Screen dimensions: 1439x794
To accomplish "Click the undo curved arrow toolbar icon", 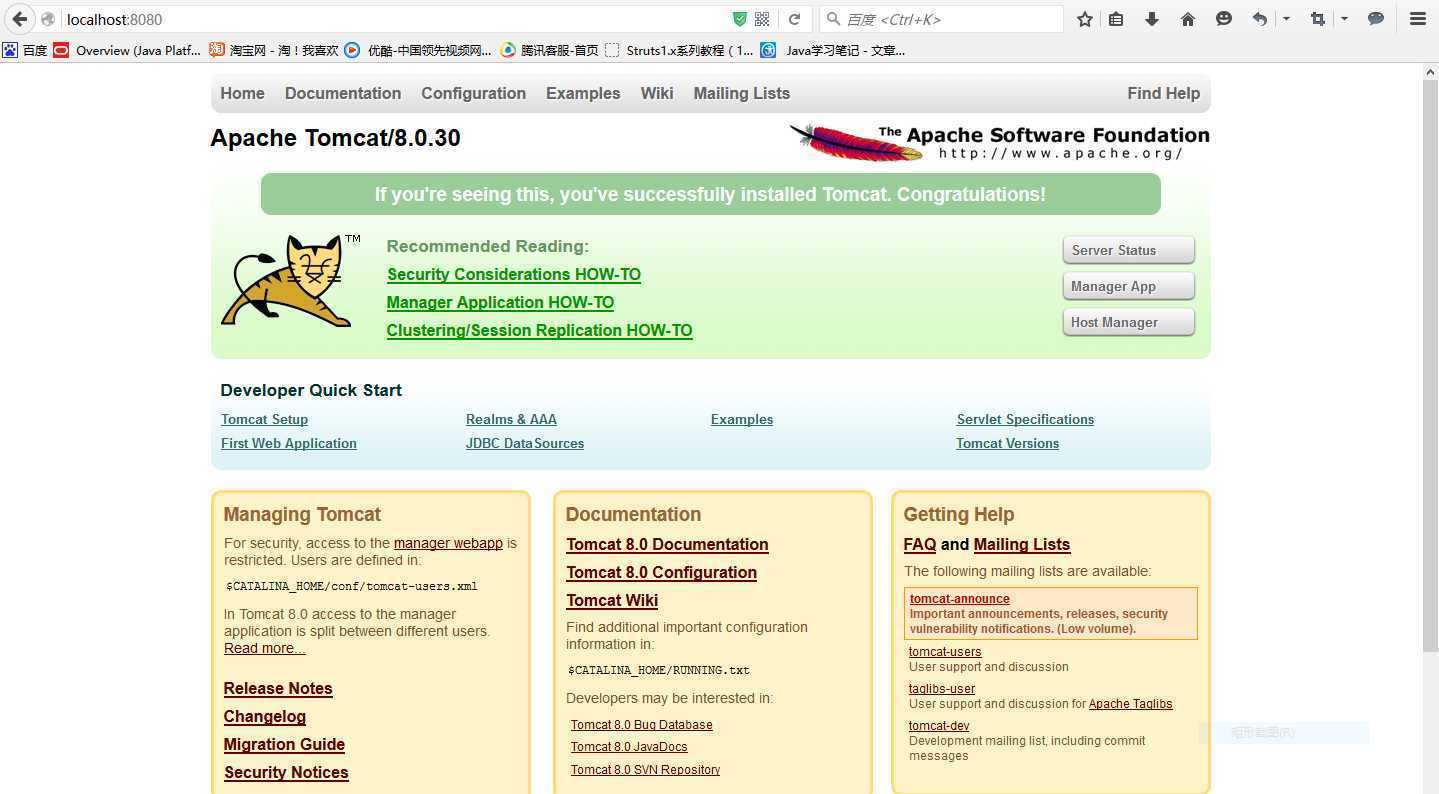I will 1260,19.
